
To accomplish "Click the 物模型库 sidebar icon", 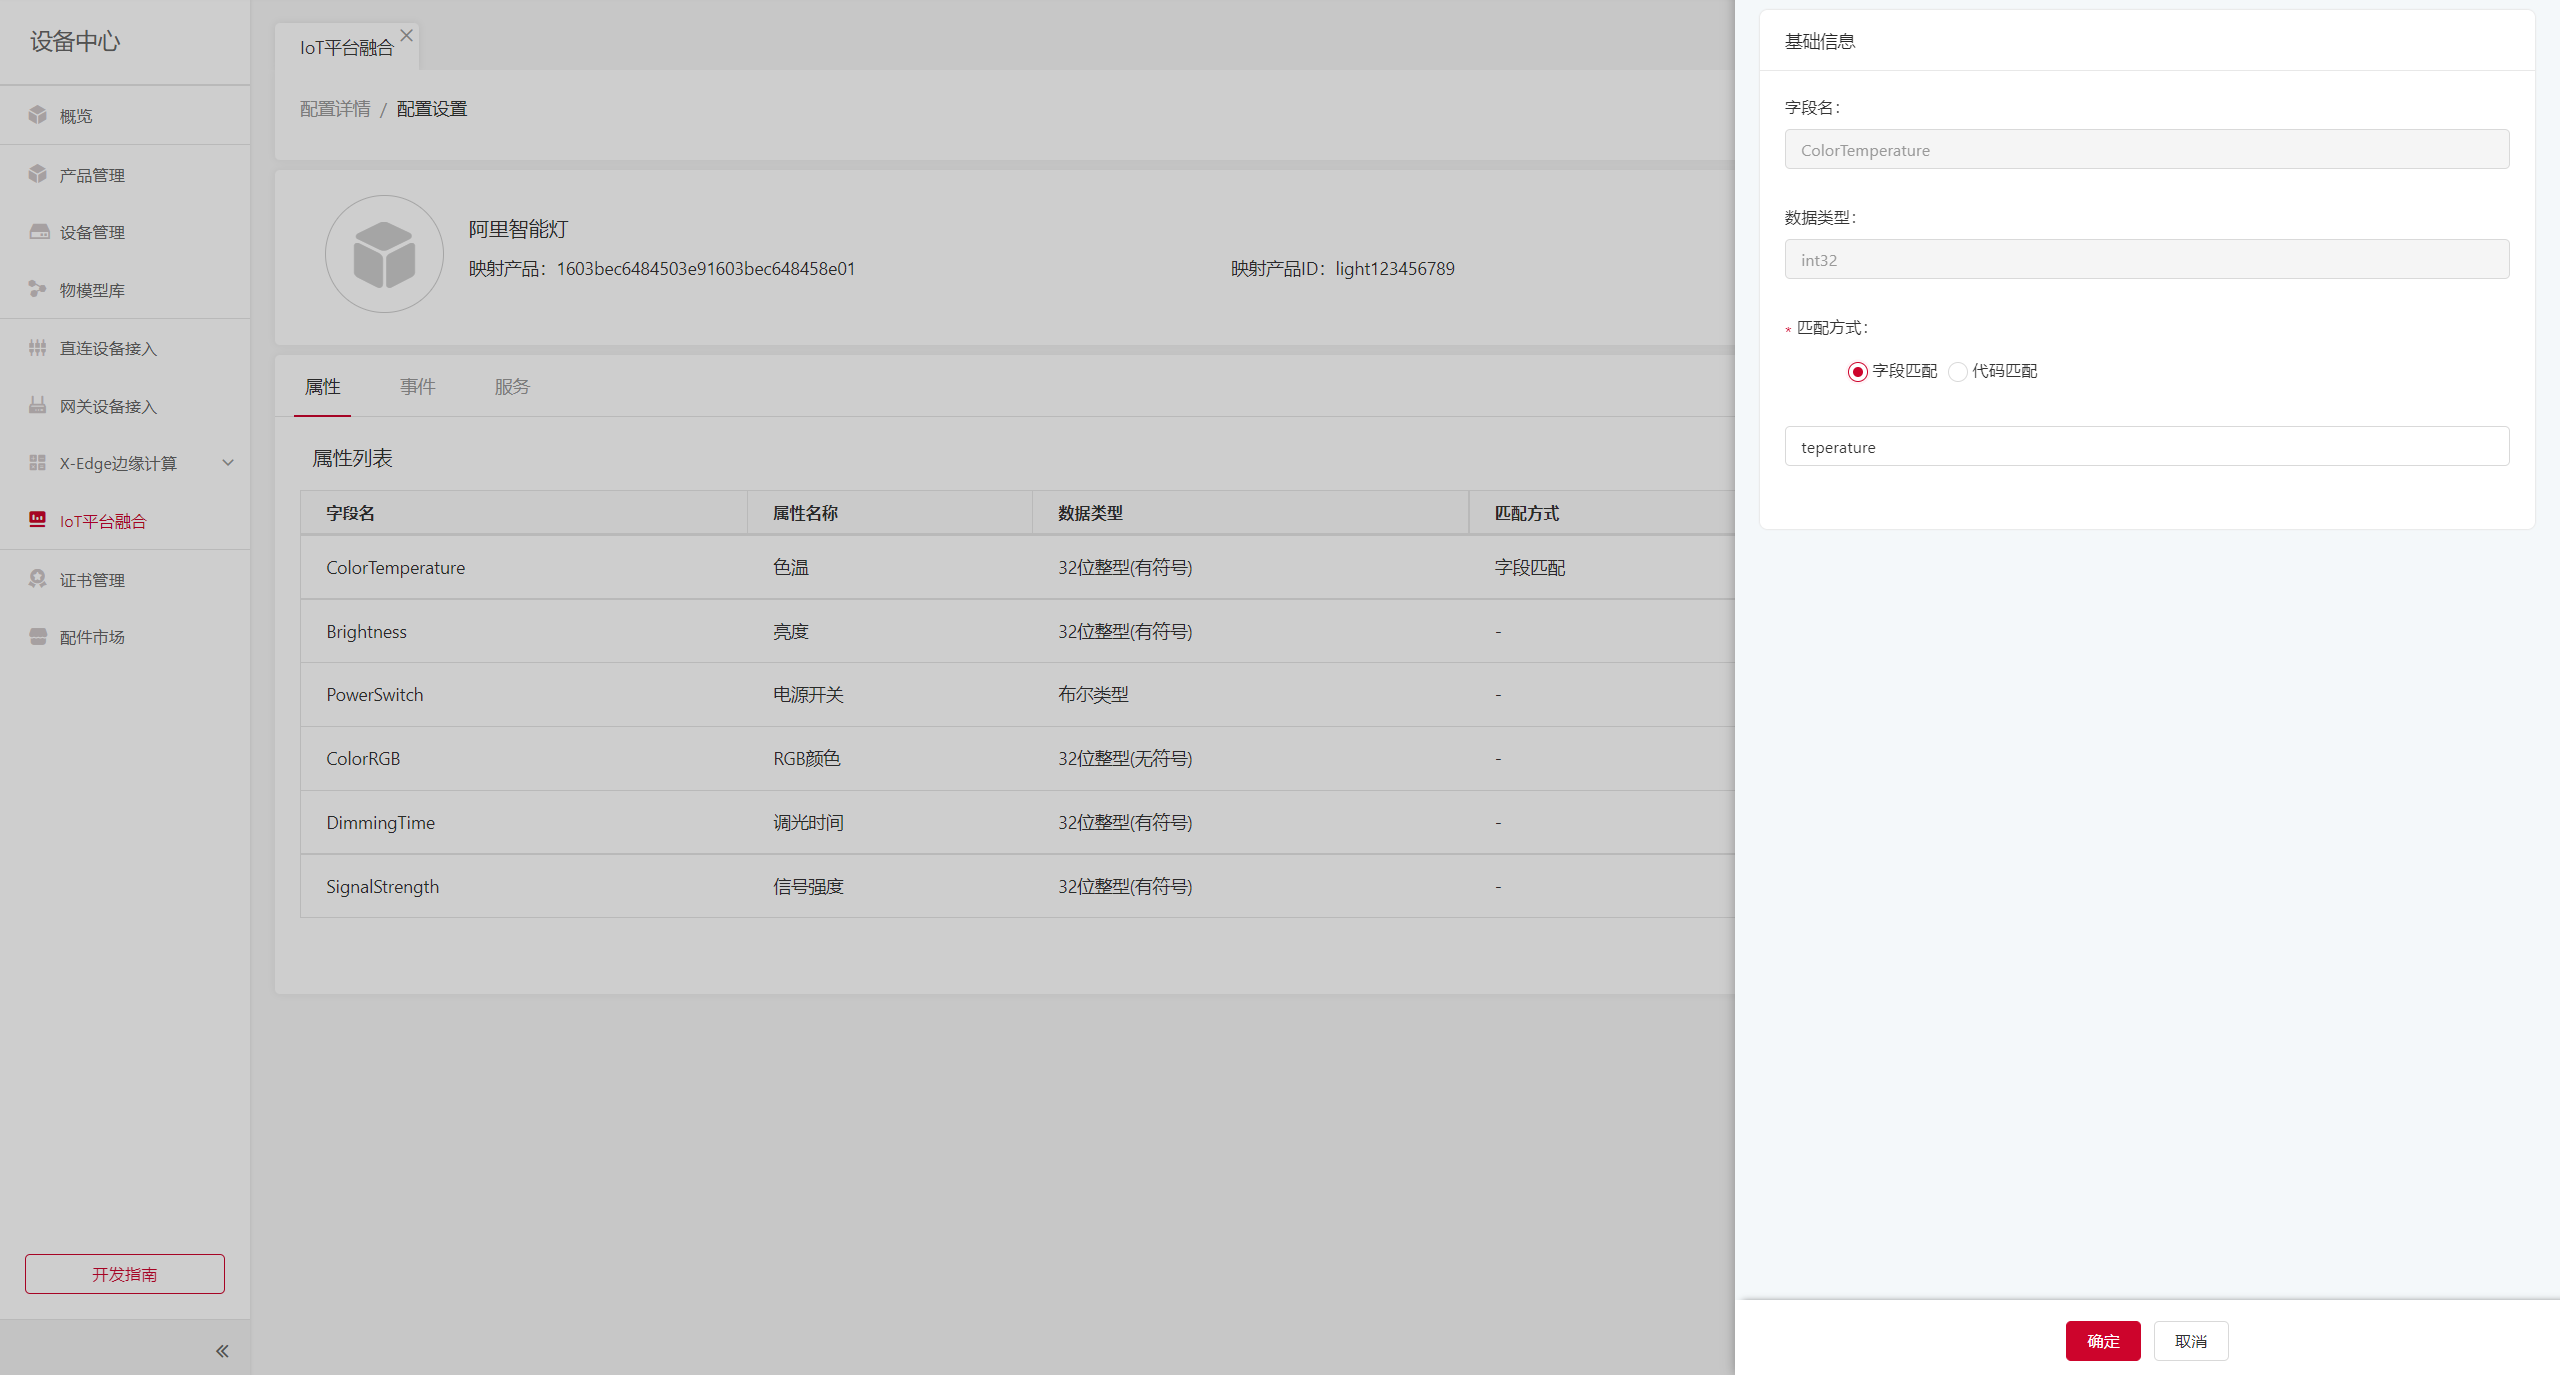I will pos(38,289).
